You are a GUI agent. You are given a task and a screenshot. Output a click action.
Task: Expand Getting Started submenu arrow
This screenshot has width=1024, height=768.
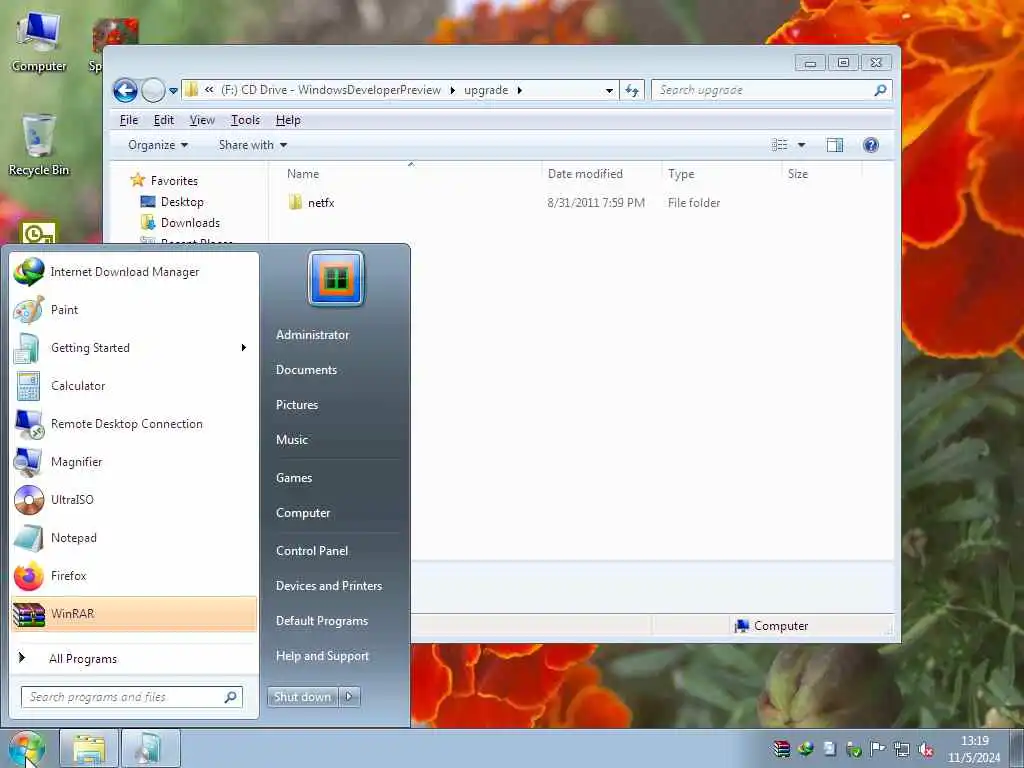(x=244, y=347)
